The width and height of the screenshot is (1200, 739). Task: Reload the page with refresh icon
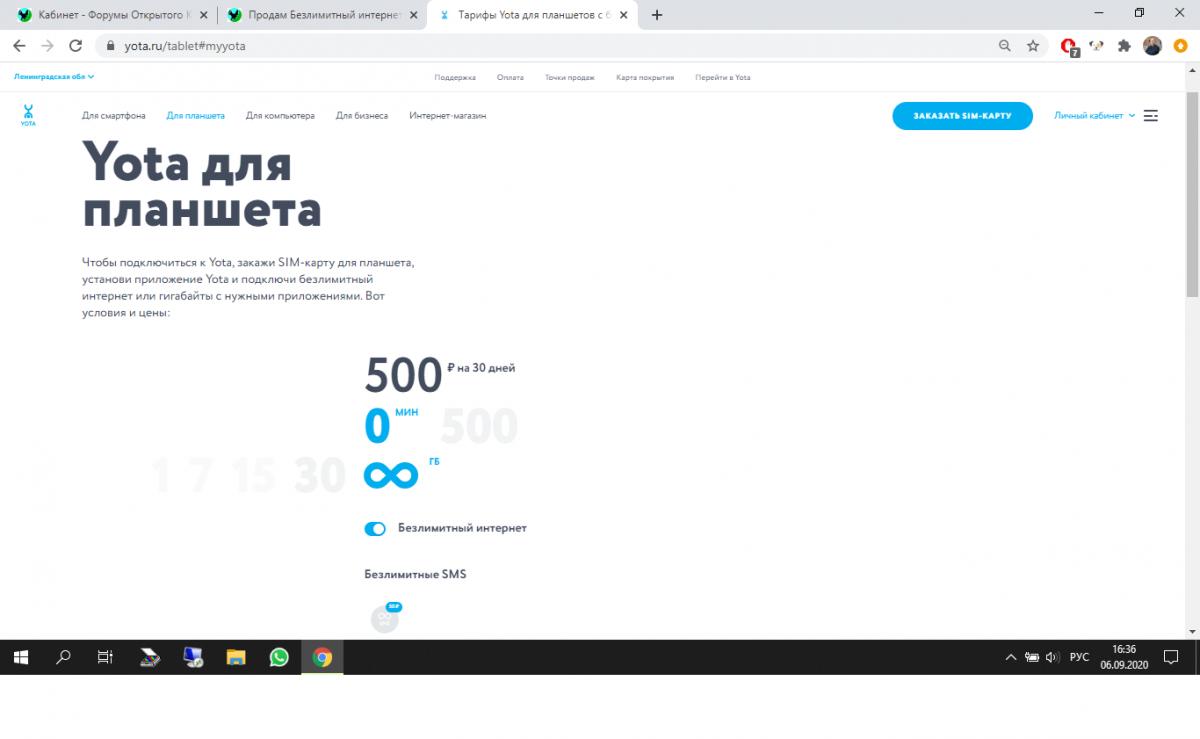pos(76,46)
